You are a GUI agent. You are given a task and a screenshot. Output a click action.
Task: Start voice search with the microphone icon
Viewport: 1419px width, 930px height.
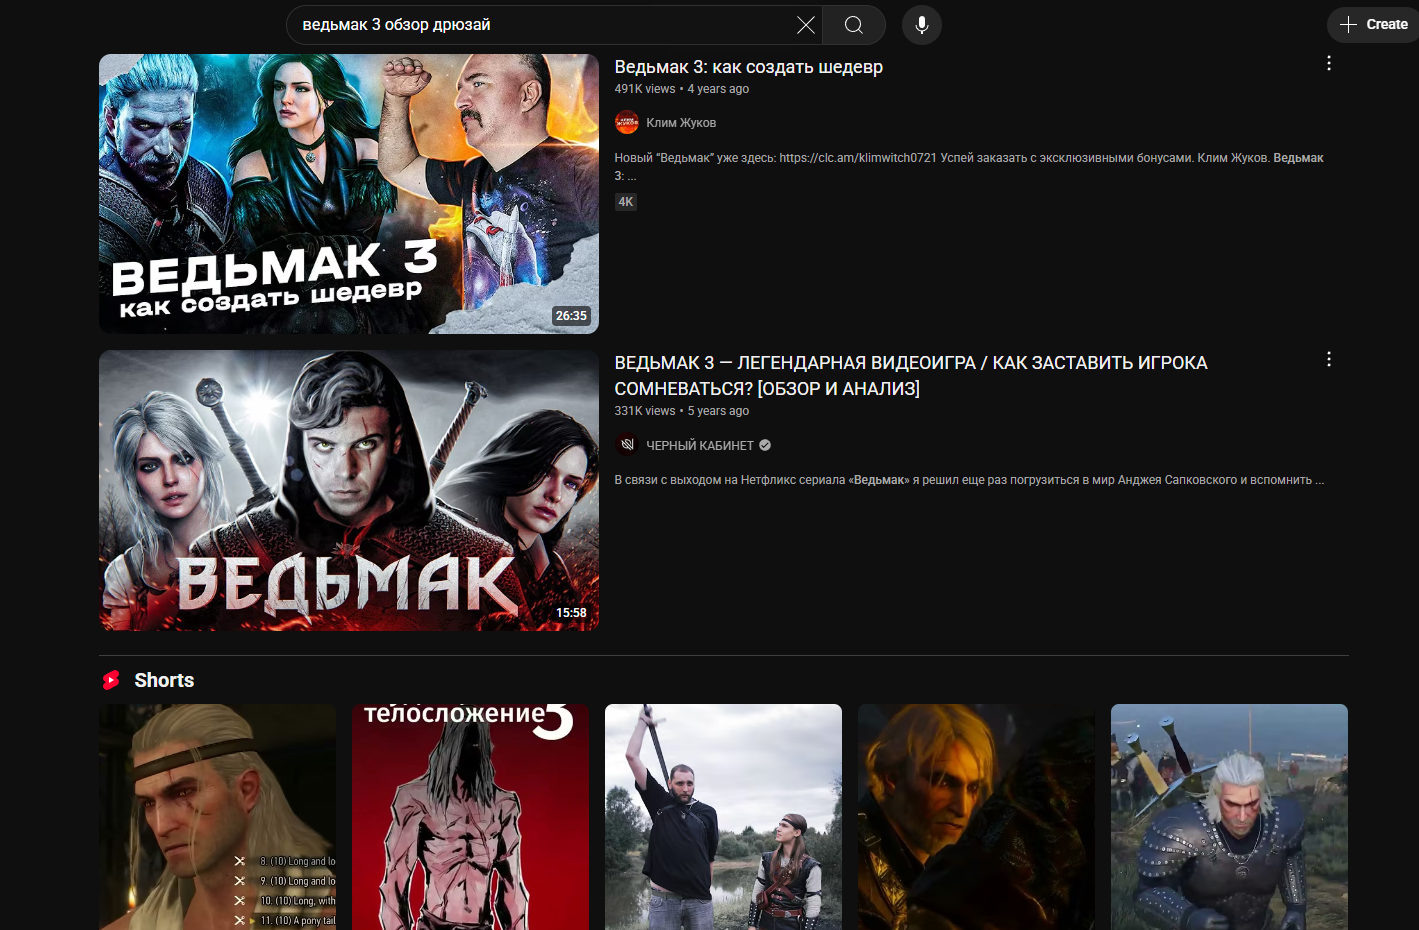click(922, 25)
